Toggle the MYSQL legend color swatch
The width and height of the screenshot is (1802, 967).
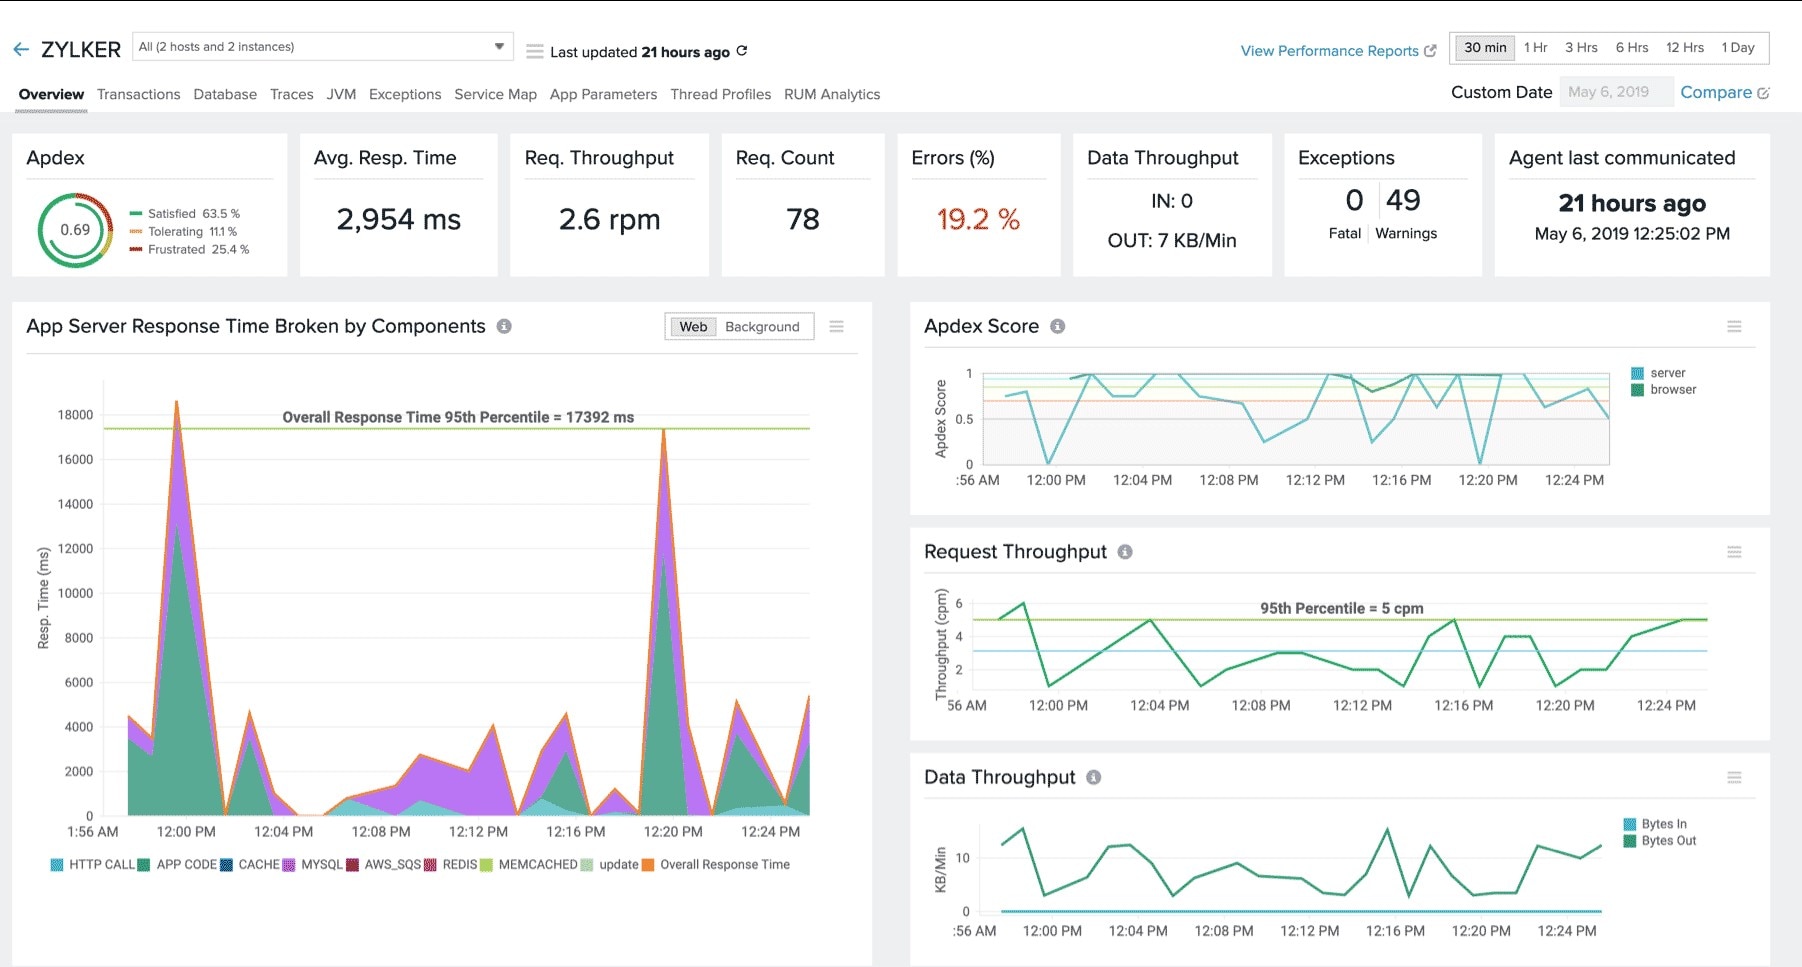289,865
